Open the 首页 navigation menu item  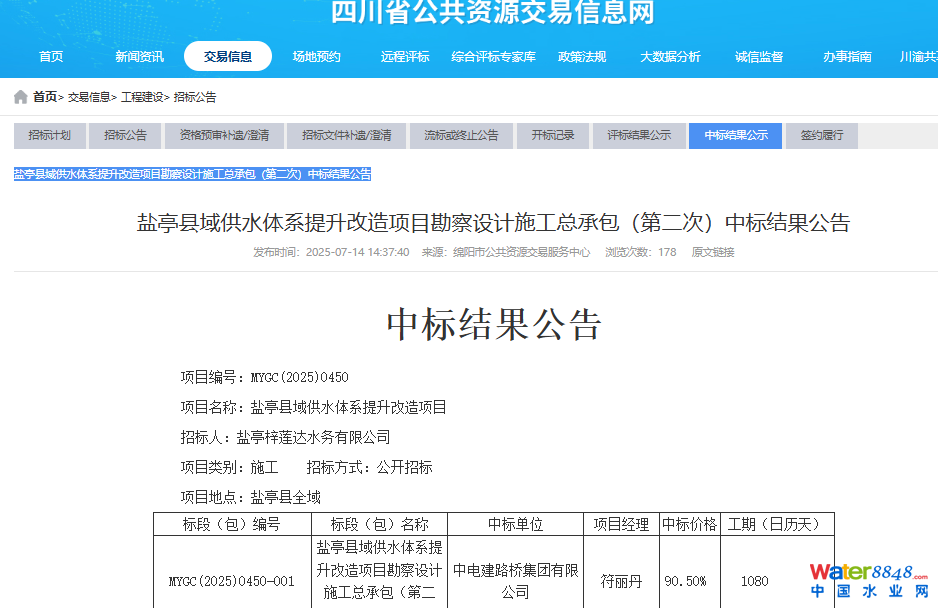coord(51,57)
